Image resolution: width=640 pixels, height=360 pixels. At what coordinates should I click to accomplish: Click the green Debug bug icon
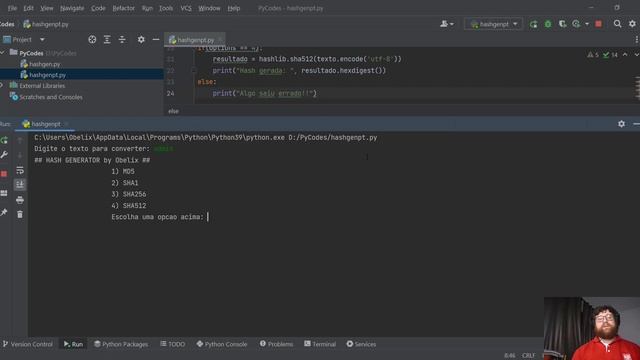(548, 24)
